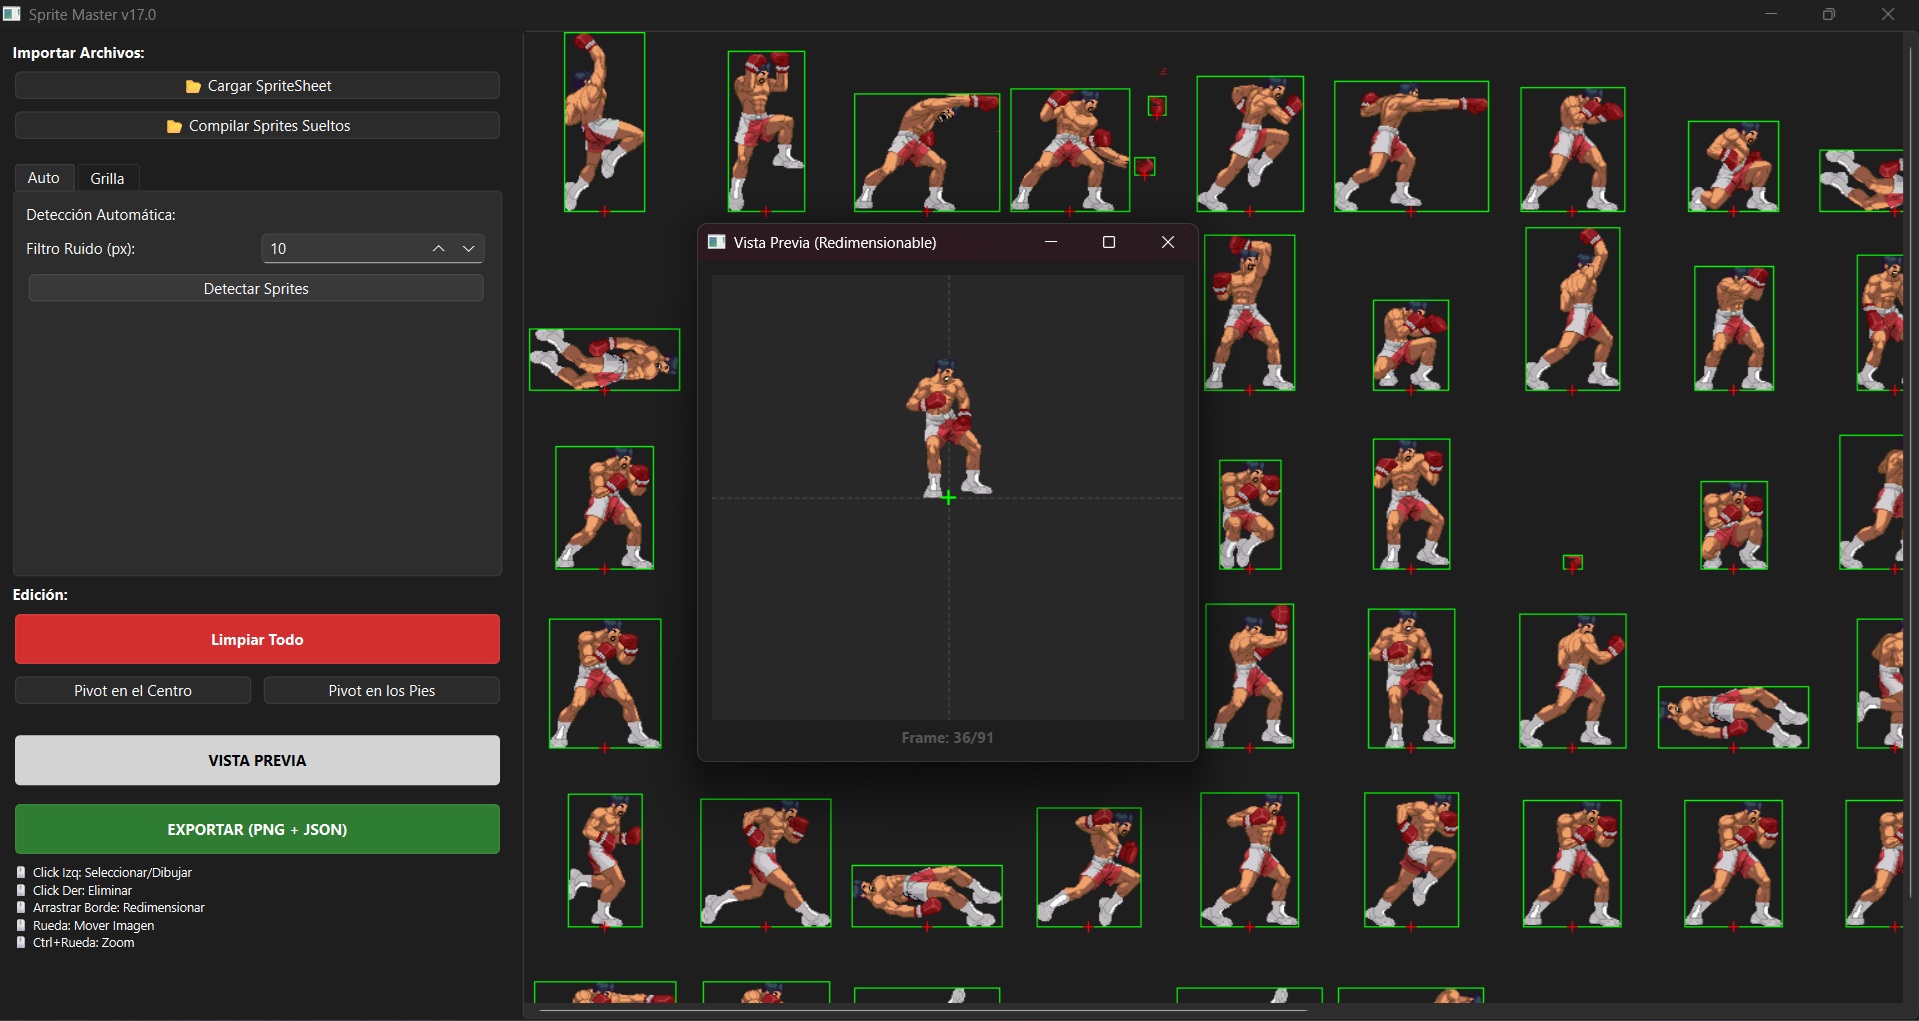Screen dimensions: 1919x1021
Task: Click the 'Click Izq: Seleccionar/Dibujar' hint
Action: (112, 873)
